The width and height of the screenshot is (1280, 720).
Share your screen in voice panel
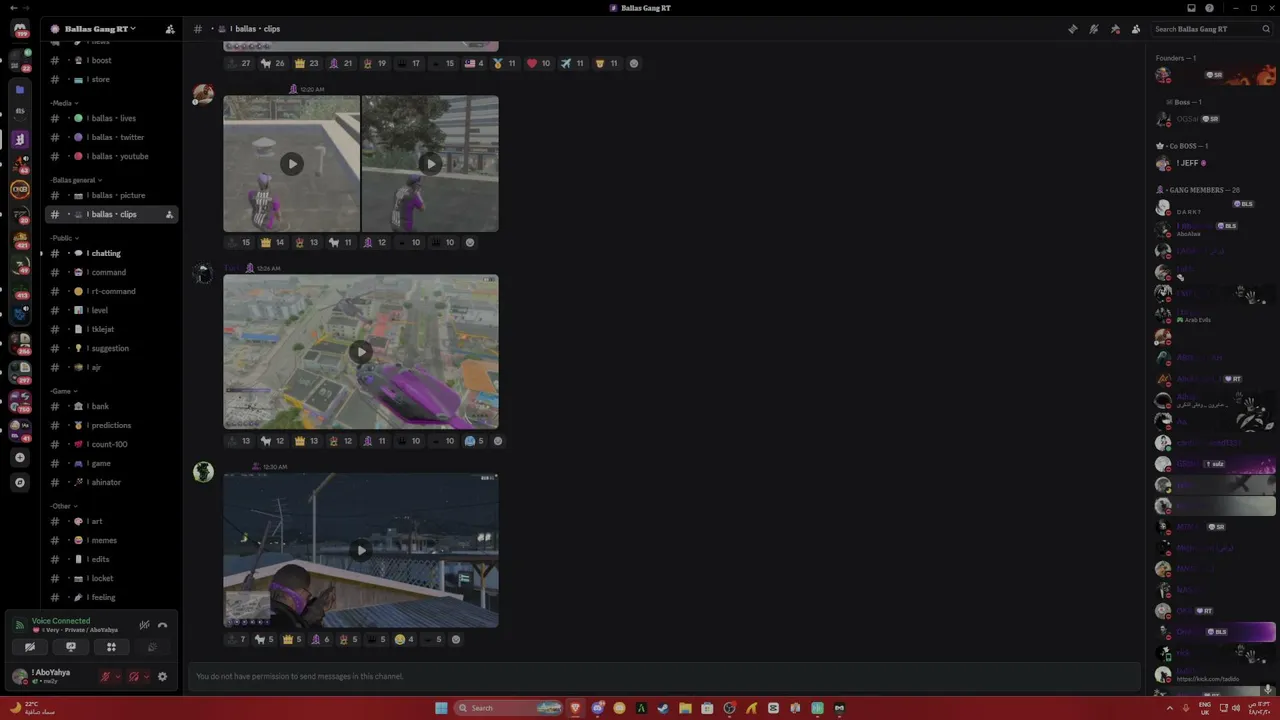70,647
